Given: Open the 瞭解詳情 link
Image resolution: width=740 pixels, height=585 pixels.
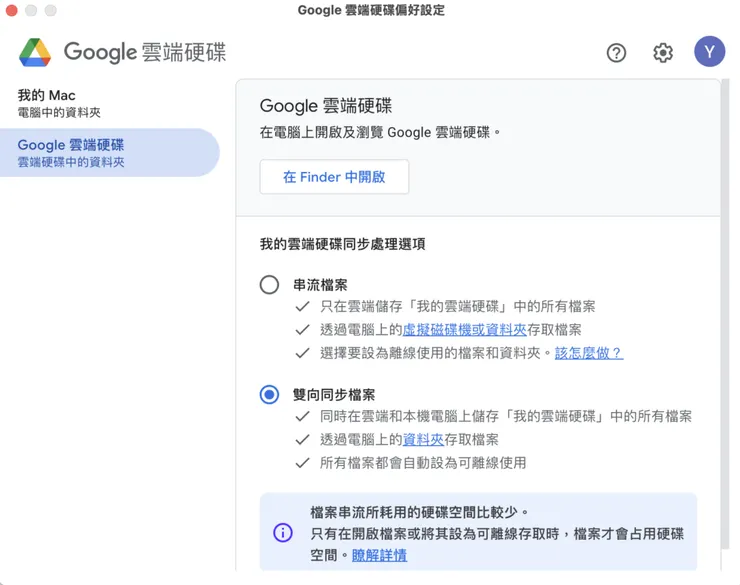Looking at the screenshot, I should coord(379,555).
